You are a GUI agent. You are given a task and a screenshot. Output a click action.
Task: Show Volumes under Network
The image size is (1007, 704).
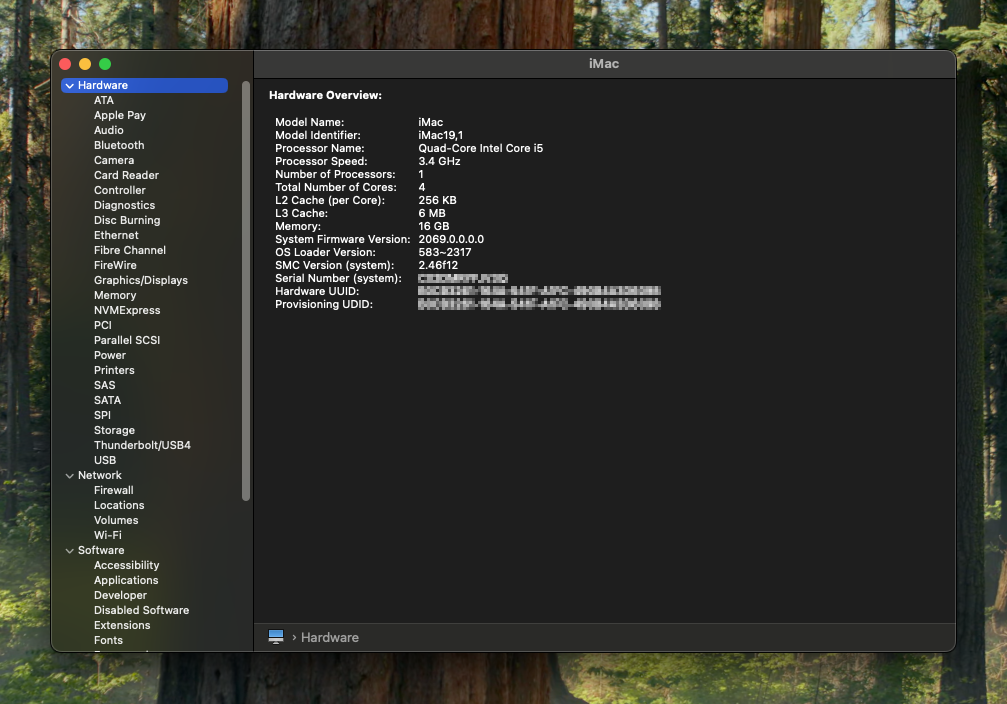[116, 520]
